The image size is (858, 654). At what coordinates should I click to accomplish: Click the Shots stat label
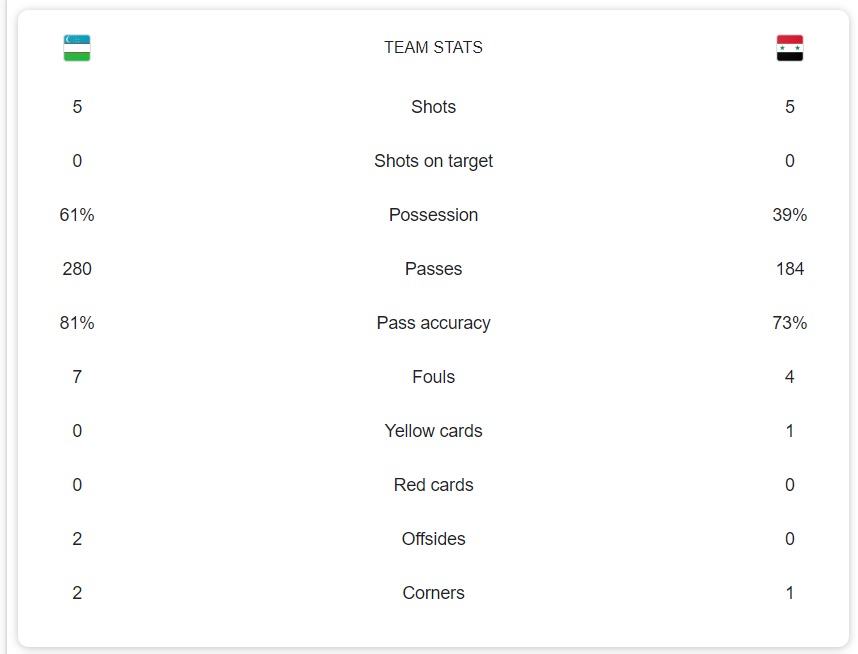pos(433,107)
